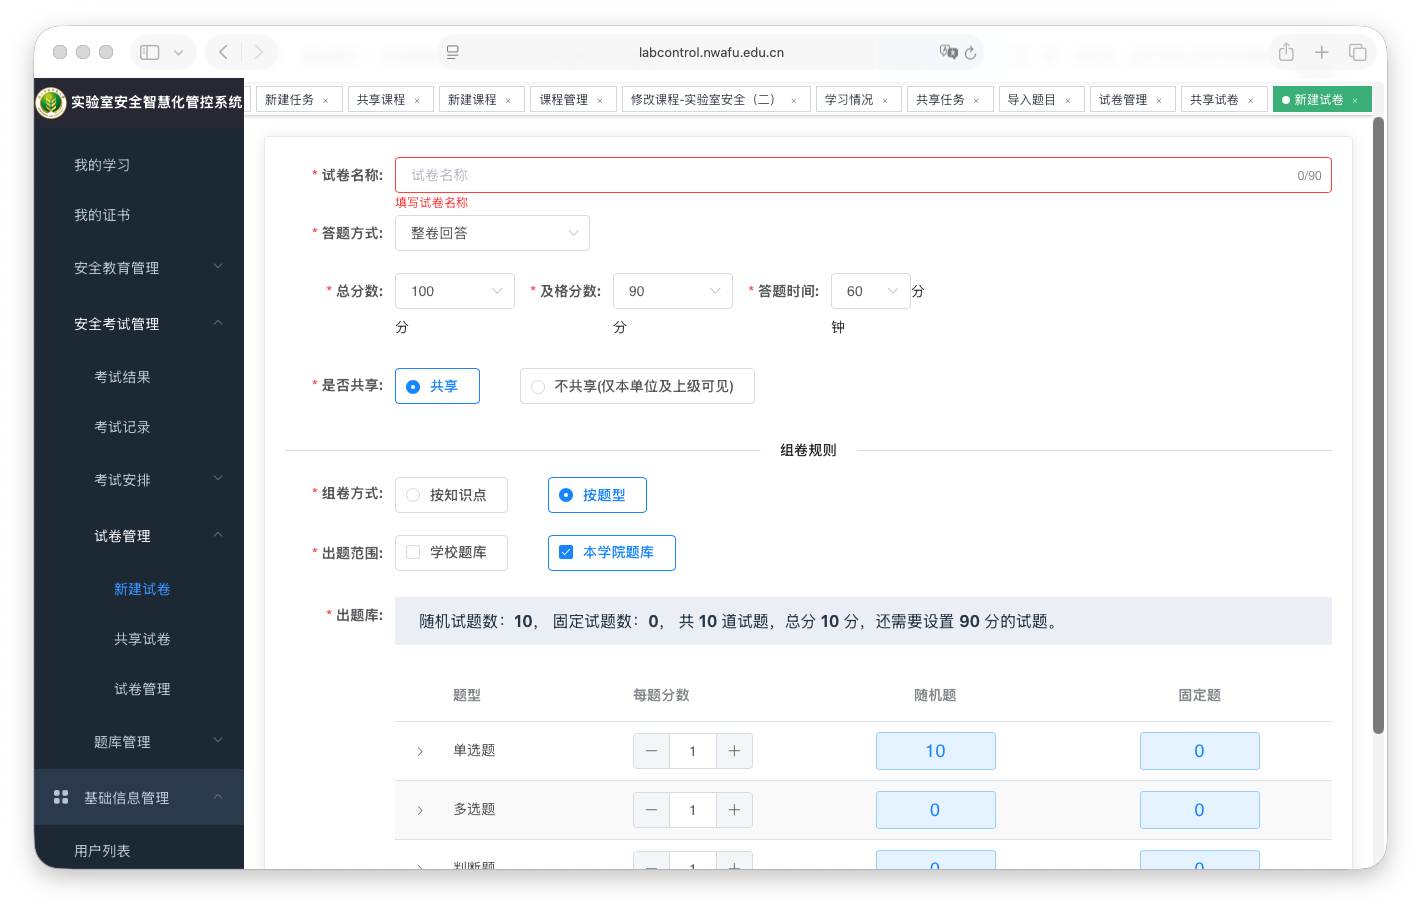
Task: Click the Safari share icon
Action: pos(1286,52)
